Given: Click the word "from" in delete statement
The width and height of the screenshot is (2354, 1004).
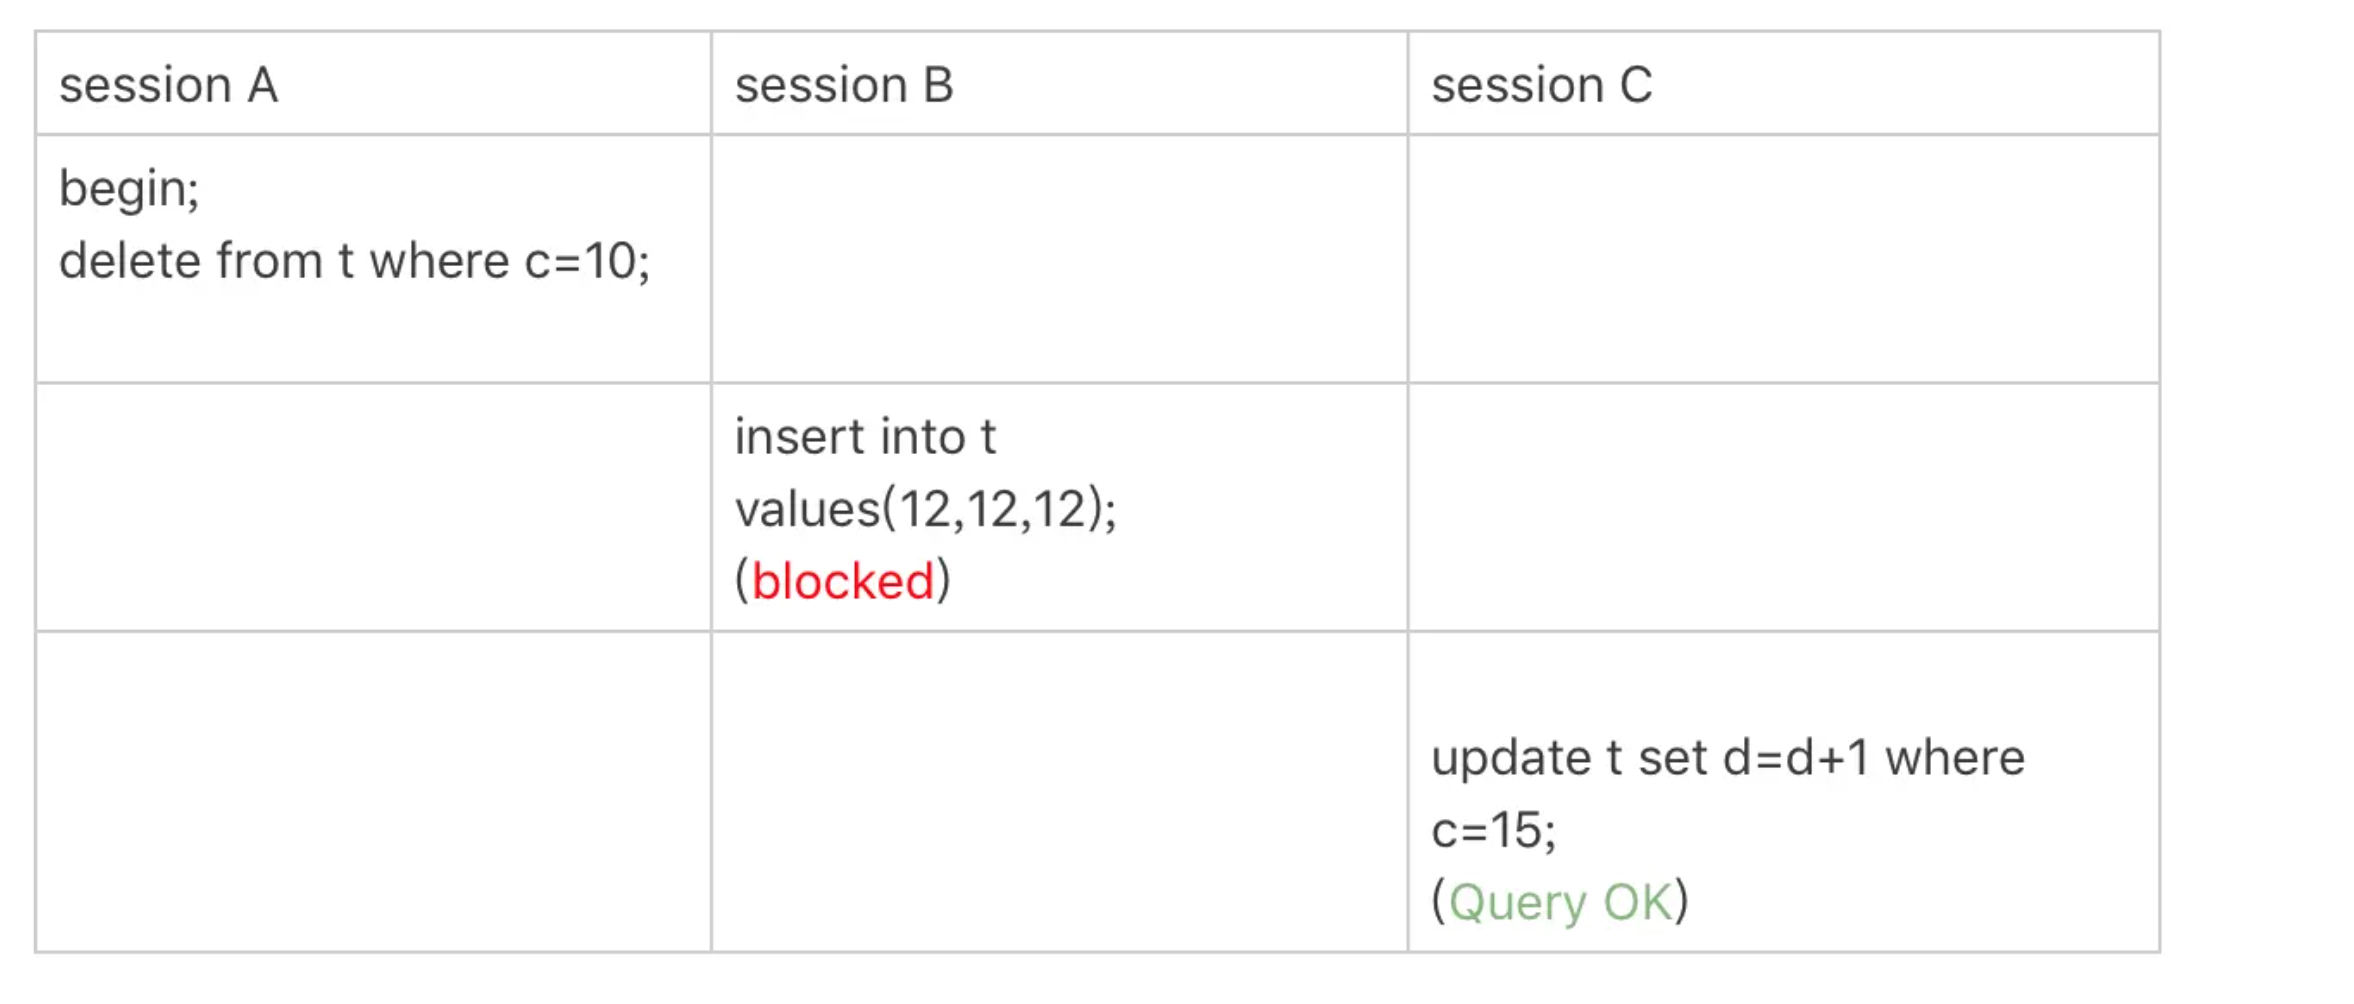Looking at the screenshot, I should point(269,261).
